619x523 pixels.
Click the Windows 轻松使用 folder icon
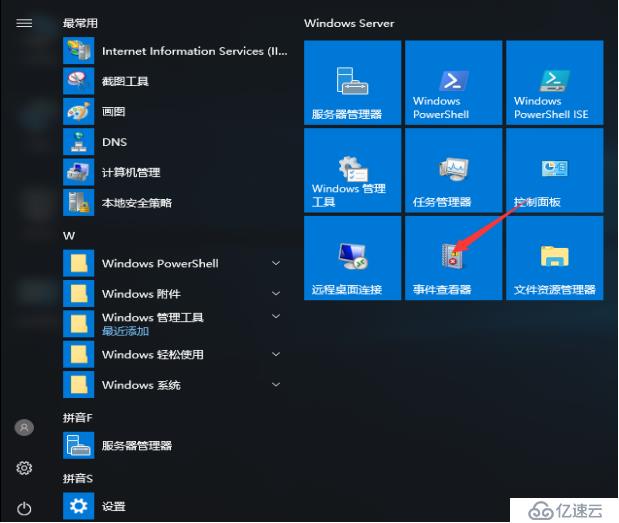coord(79,354)
